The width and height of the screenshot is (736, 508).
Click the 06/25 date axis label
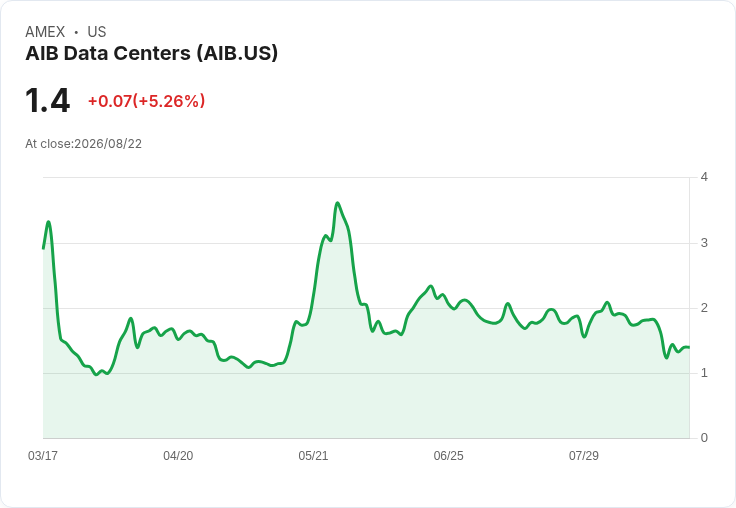448,455
